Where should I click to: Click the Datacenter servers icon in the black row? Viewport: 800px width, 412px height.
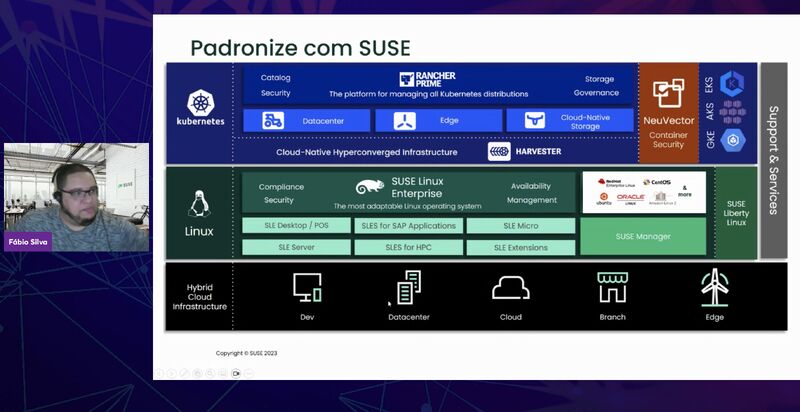pos(409,287)
